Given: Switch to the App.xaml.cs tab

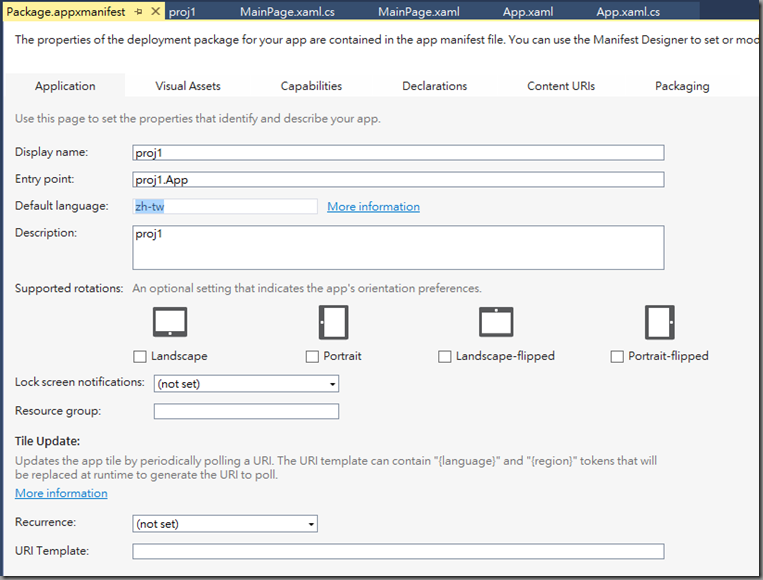Looking at the screenshot, I should (628, 12).
